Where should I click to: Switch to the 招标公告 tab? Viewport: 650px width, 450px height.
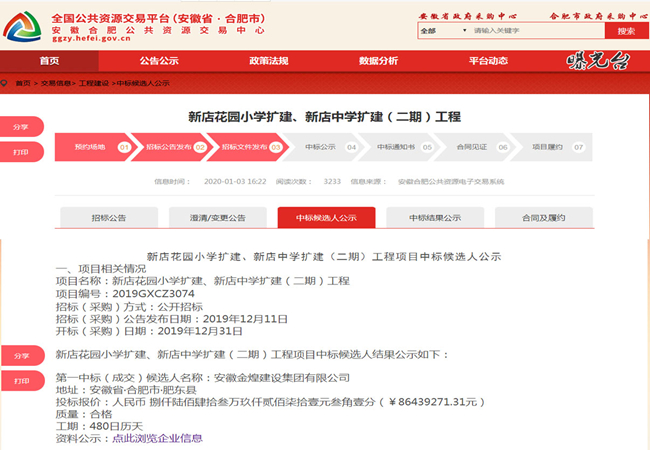click(x=108, y=217)
